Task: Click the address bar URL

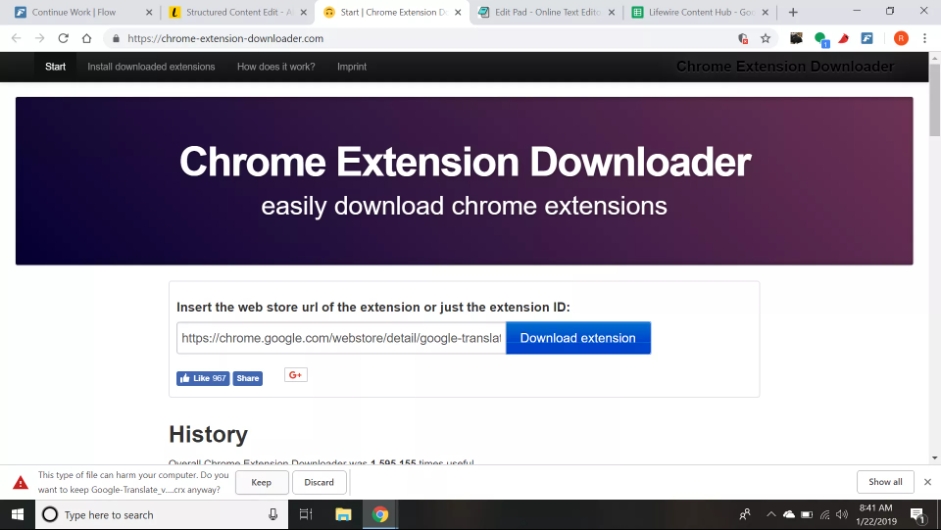Action: [x=225, y=38]
